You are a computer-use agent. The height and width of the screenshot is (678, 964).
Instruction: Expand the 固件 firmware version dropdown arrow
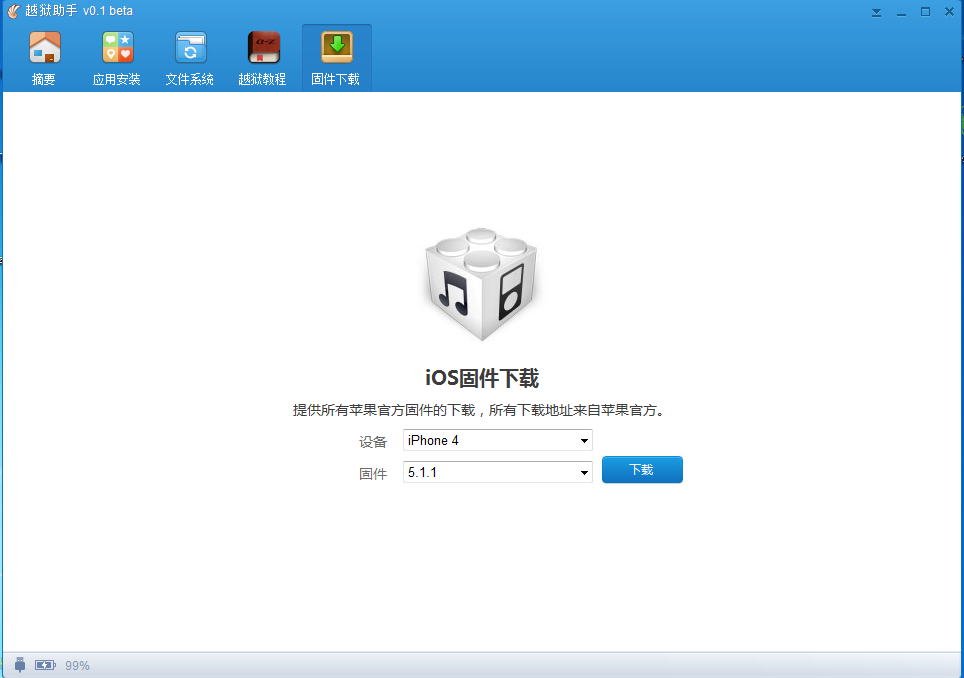click(x=584, y=473)
